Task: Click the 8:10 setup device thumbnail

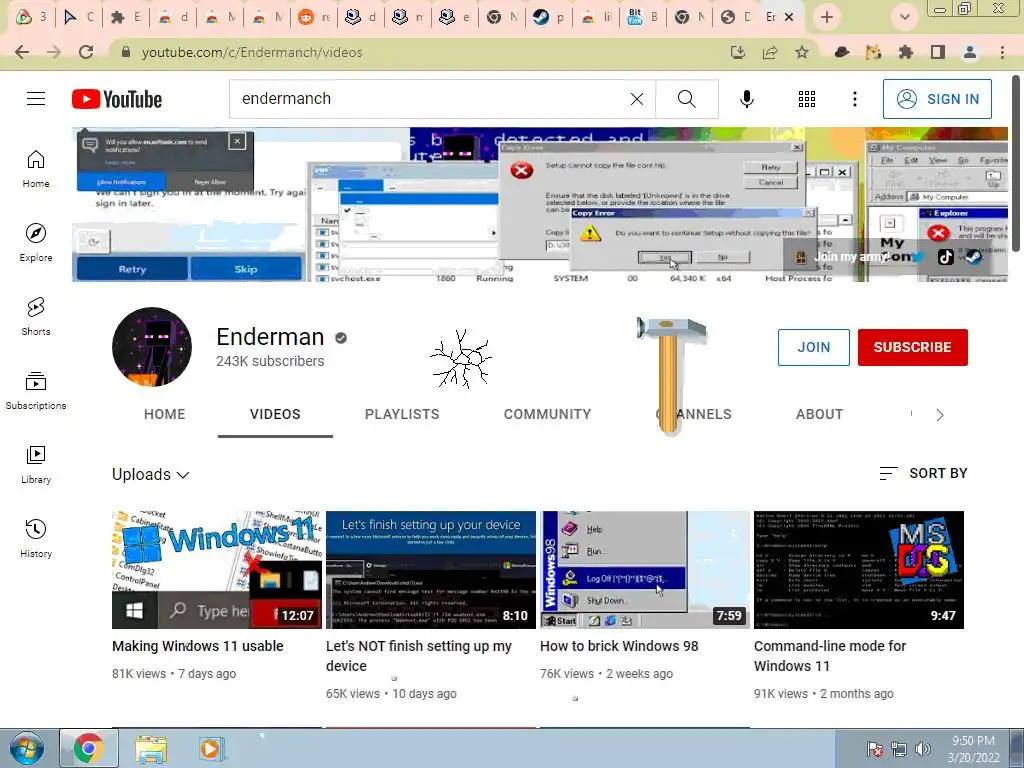Action: [x=430, y=569]
